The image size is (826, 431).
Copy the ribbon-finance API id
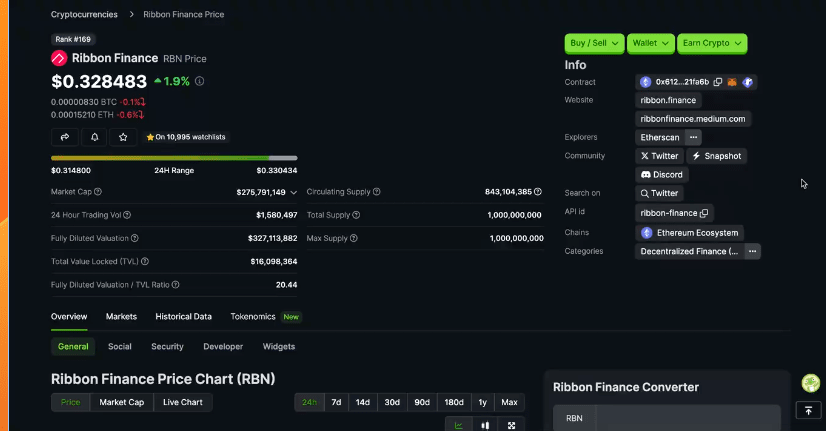click(x=704, y=213)
